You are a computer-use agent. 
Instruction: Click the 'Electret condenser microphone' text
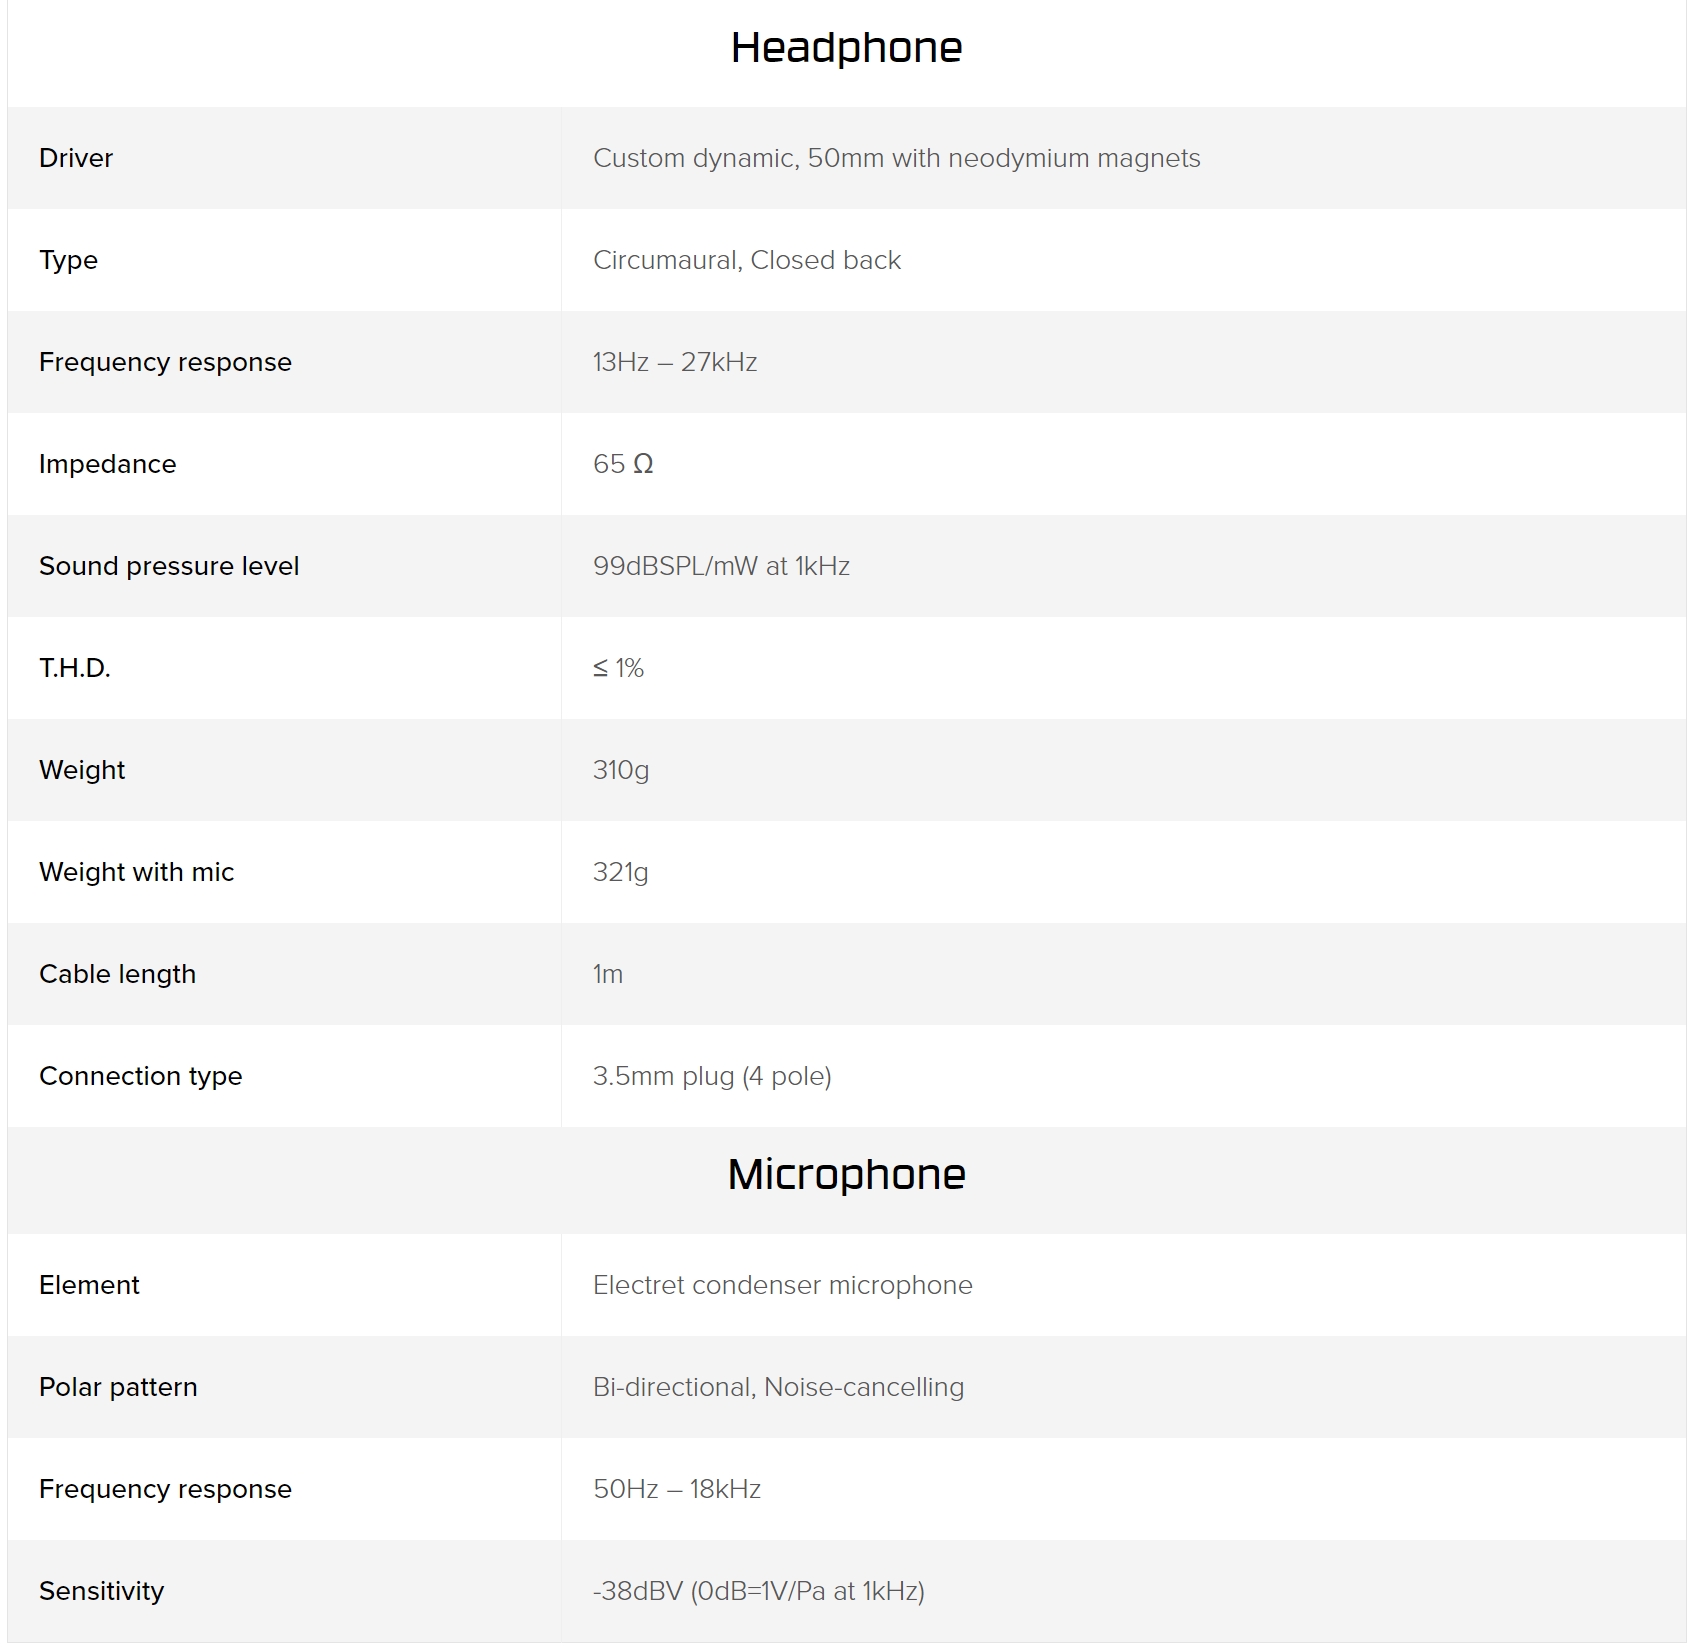click(x=782, y=1285)
